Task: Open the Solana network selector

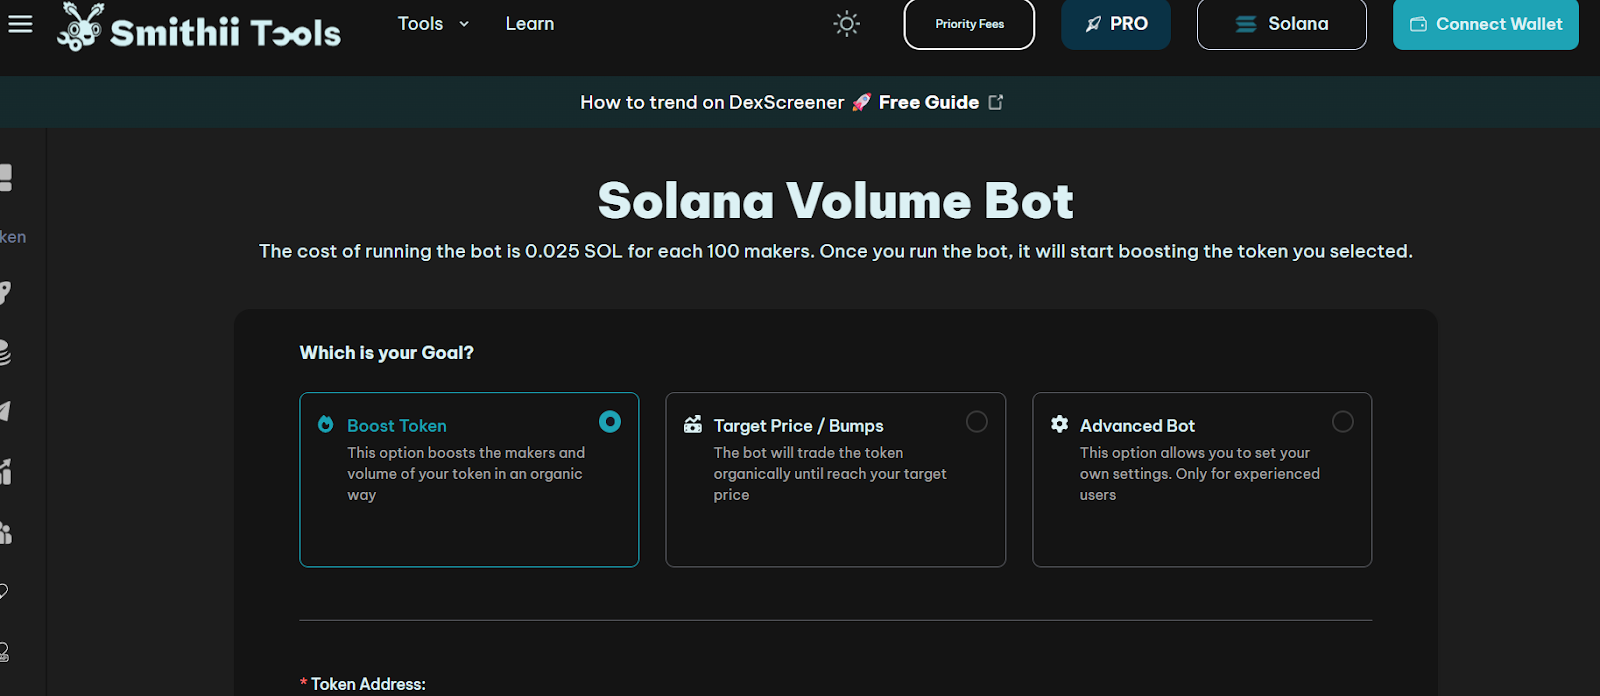Action: (x=1281, y=24)
